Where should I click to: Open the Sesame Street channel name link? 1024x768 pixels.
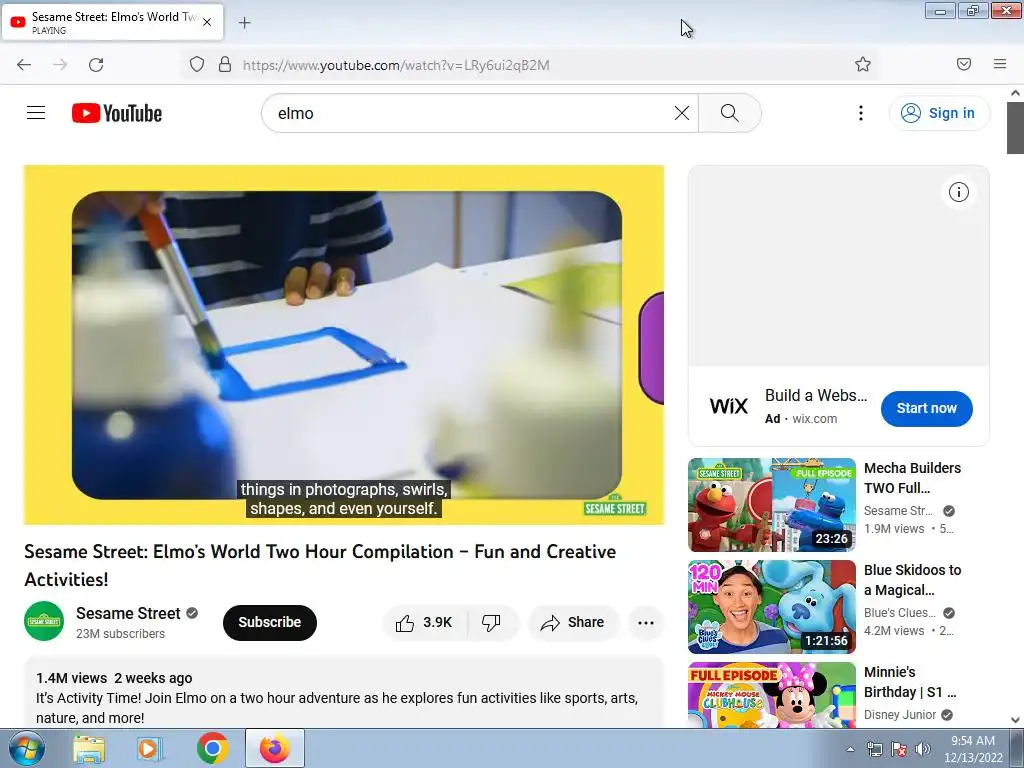point(128,613)
